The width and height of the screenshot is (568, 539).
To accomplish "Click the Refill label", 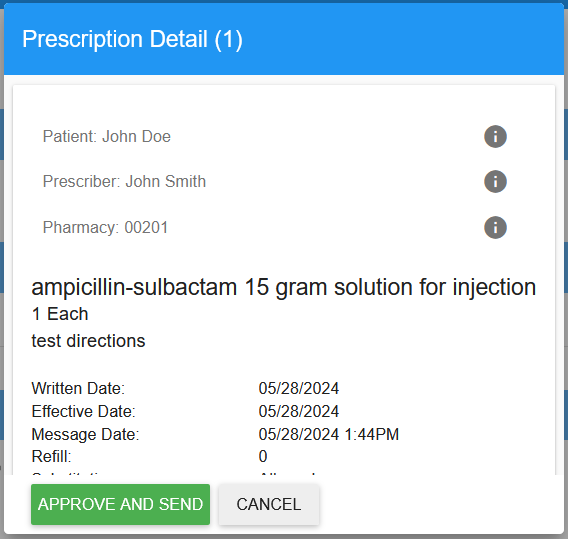I will pyautogui.click(x=51, y=456).
